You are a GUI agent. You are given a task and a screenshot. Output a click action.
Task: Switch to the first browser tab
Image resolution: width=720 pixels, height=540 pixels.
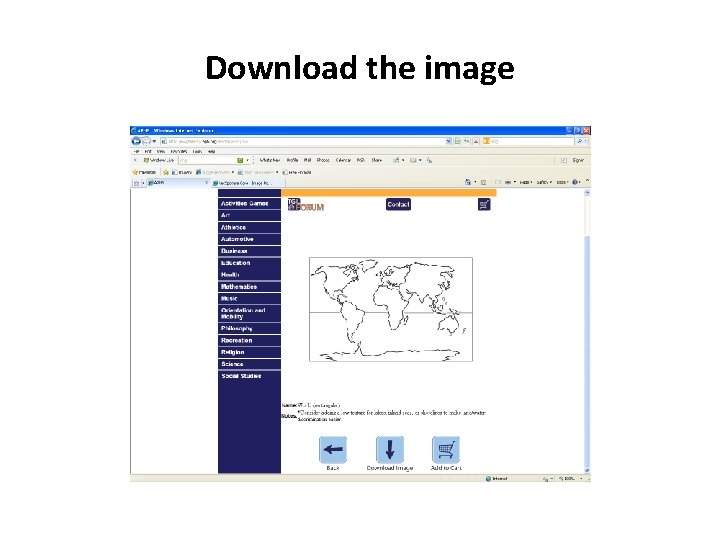(178, 183)
